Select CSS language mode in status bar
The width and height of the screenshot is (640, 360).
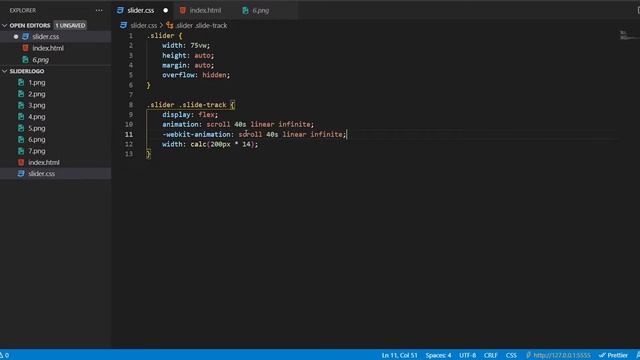(x=511, y=355)
